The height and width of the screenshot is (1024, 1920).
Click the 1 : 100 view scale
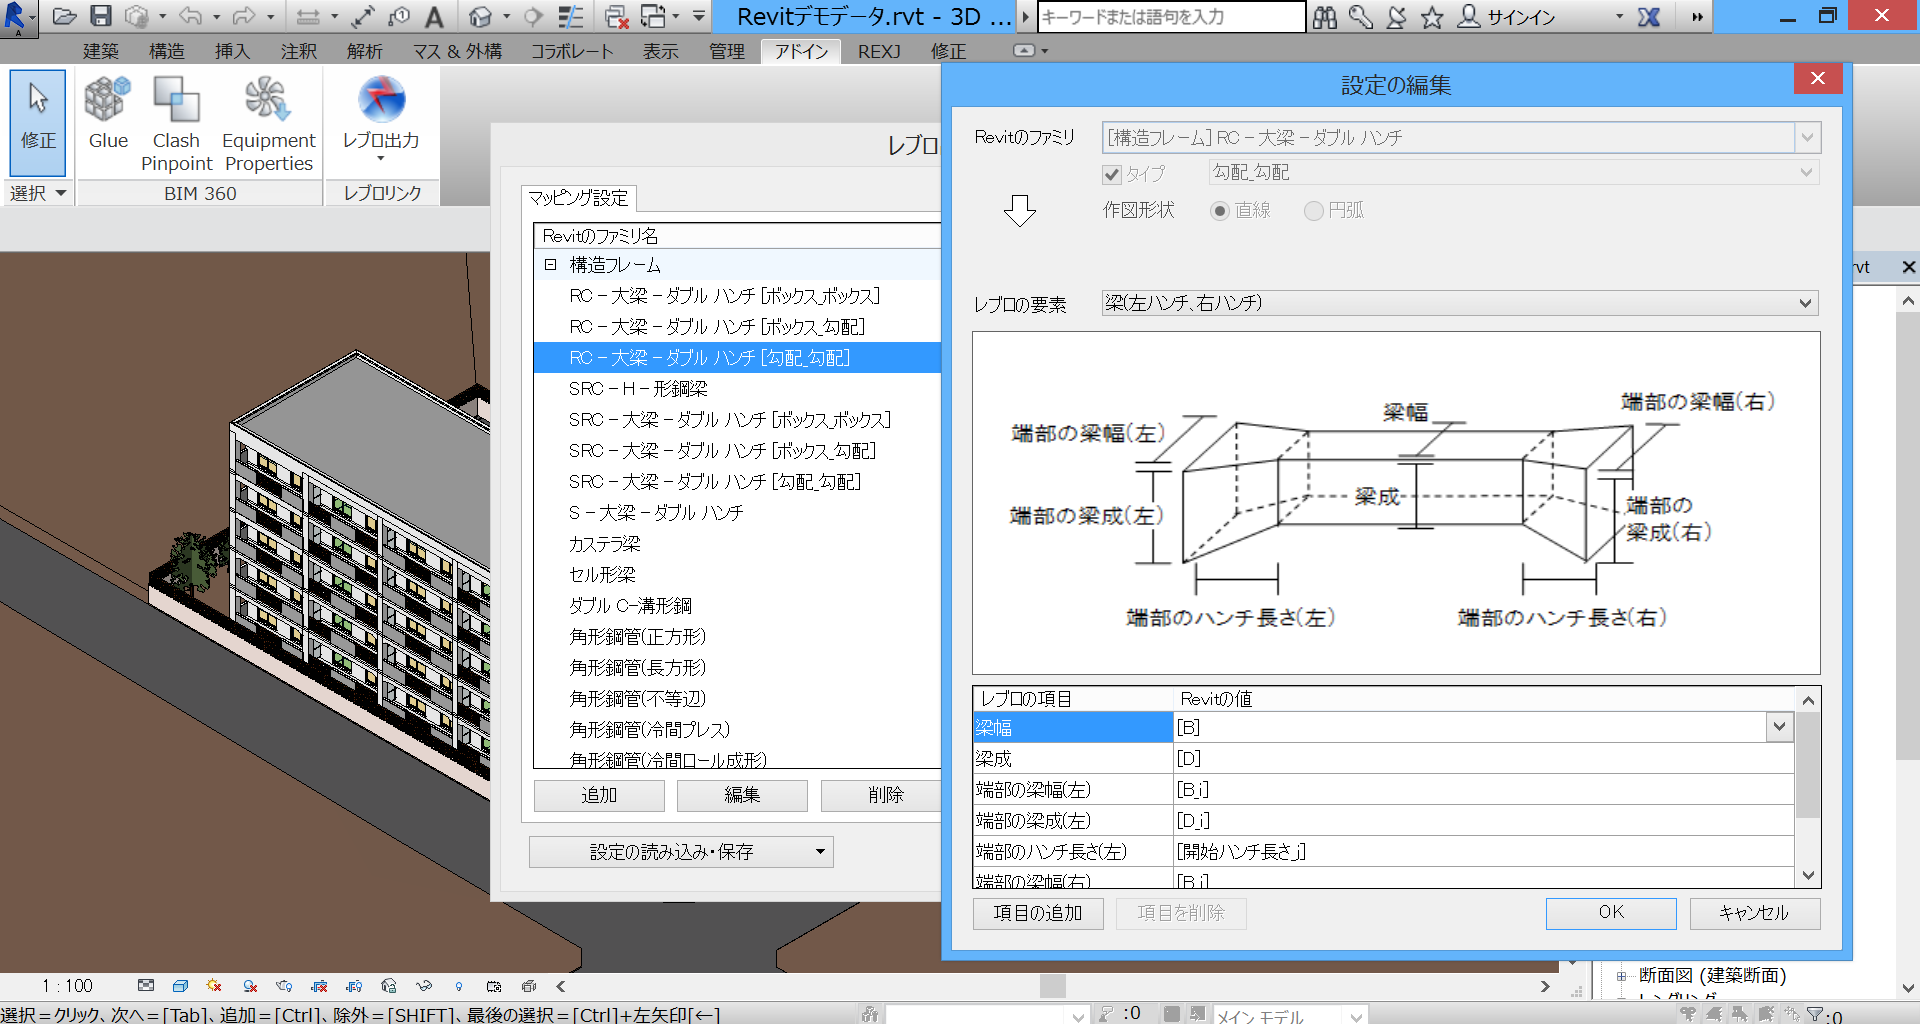point(67,986)
